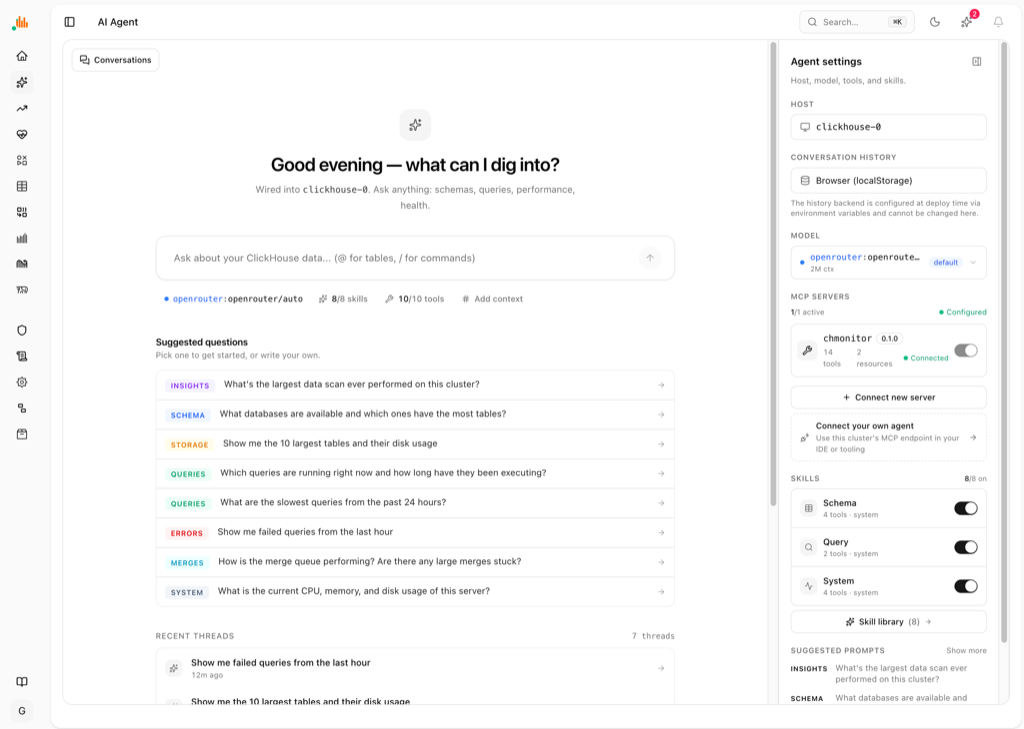Open the health heartbeat sidebar icon
Viewport: 1024px width, 729px height.
pos(22,135)
